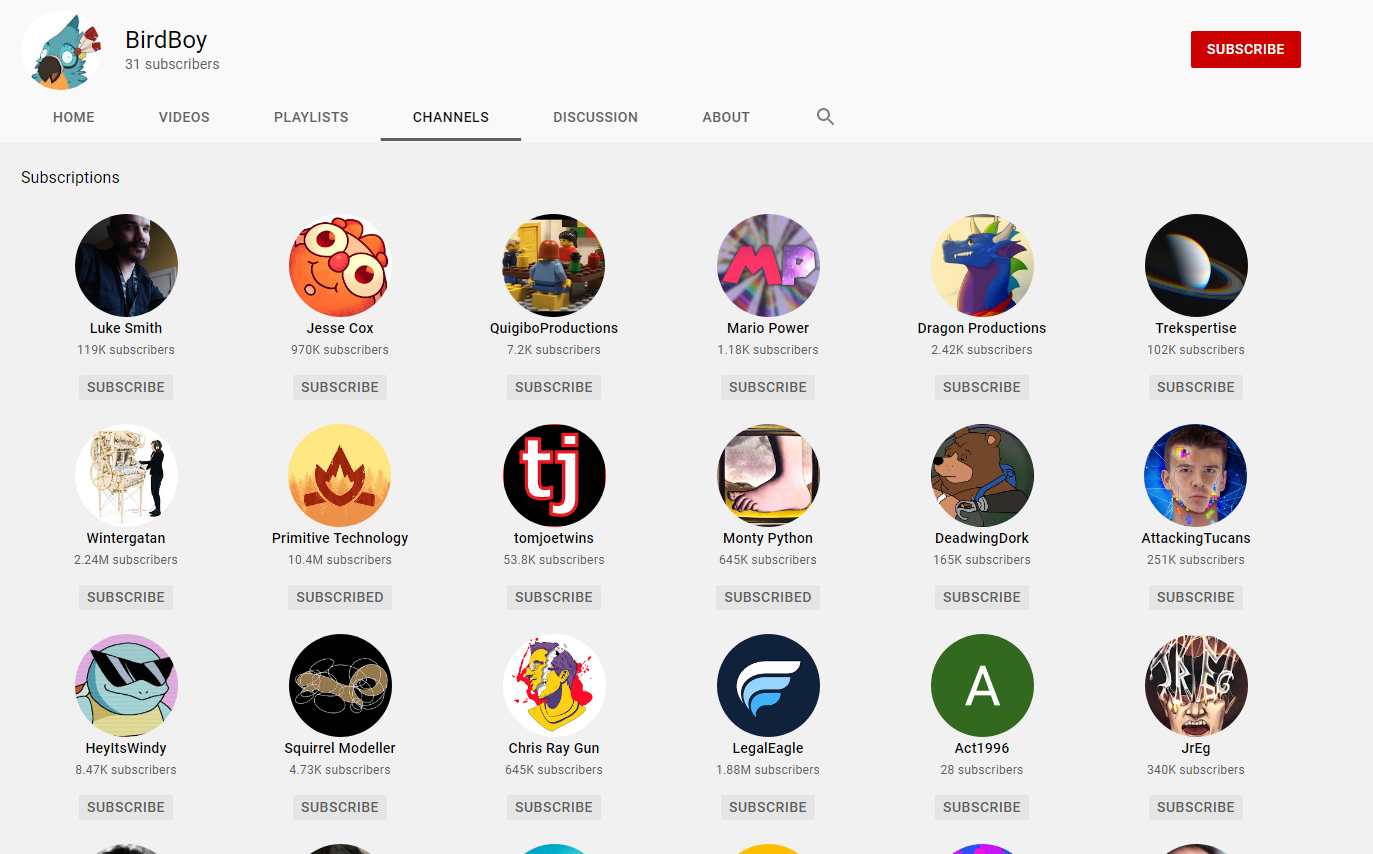Subscribe to QuigiboProductions
Viewport: 1373px width, 854px height.
pyautogui.click(x=554, y=387)
